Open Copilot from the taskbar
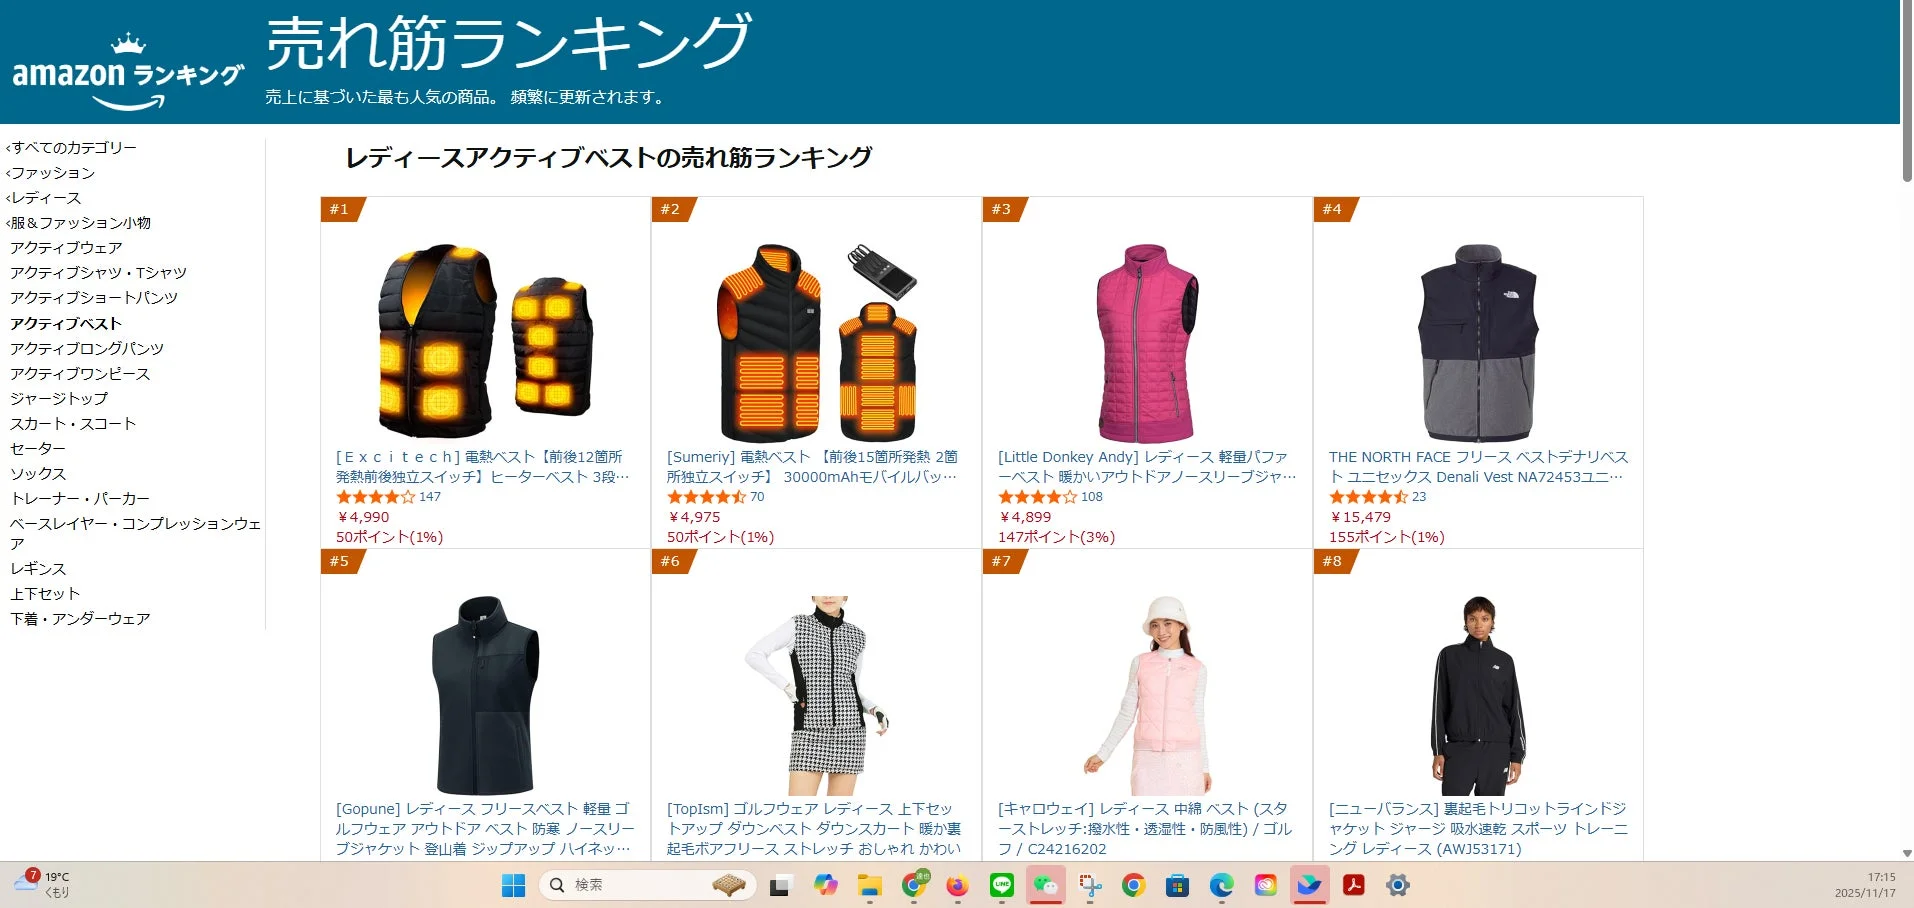 [x=825, y=884]
